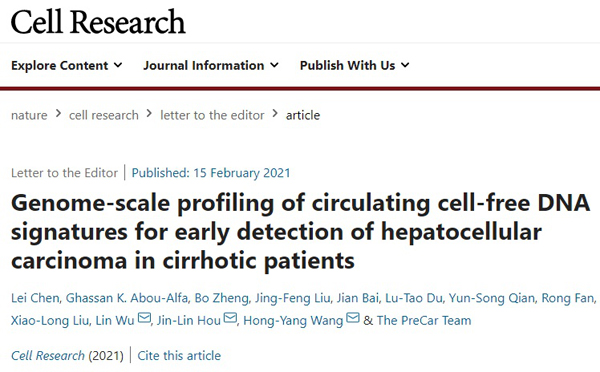Open the Published: 15 February 2021 link
Image resolution: width=600 pixels, height=372 pixels.
[x=211, y=173]
